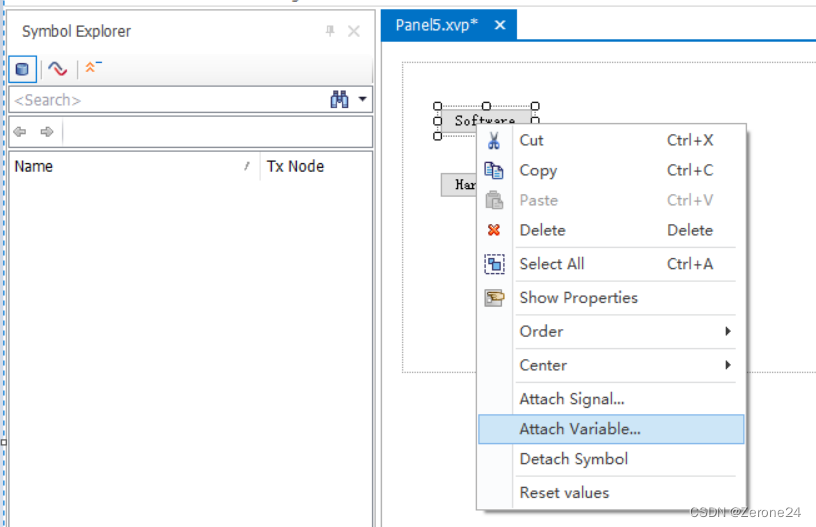816x527 pixels.
Task: Select the database symbol filter icon
Action: point(22,69)
